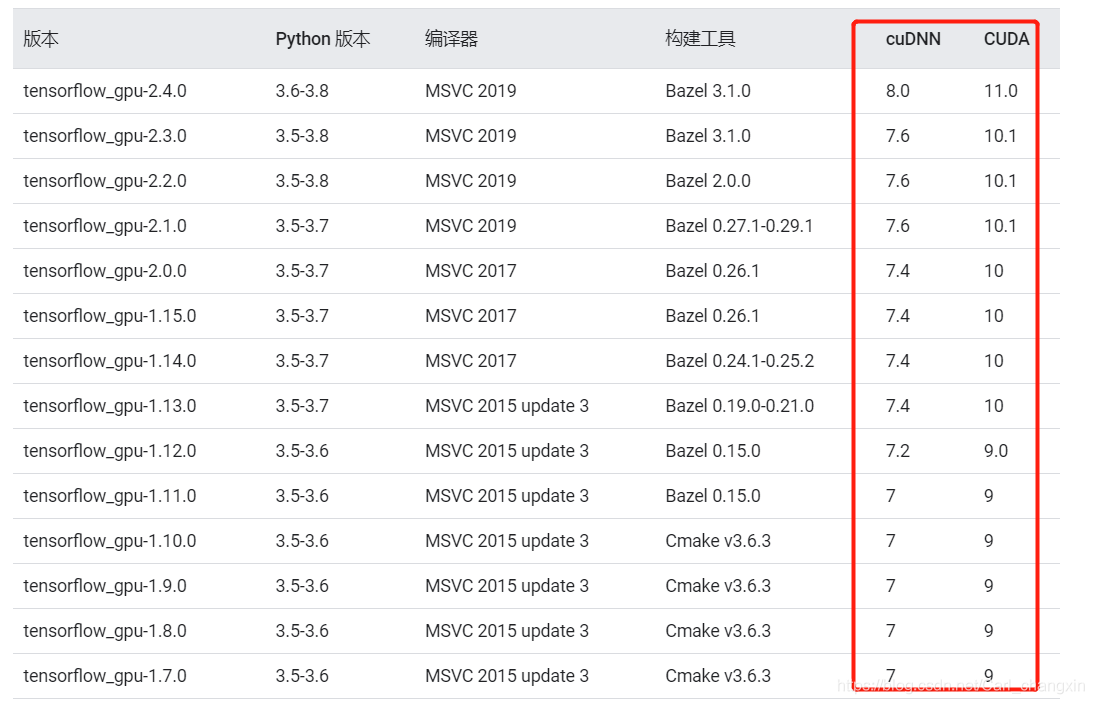This screenshot has width=1094, height=704.
Task: Click MSVC 2015 update 3 in 1.13.0 row
Action: [x=507, y=406]
